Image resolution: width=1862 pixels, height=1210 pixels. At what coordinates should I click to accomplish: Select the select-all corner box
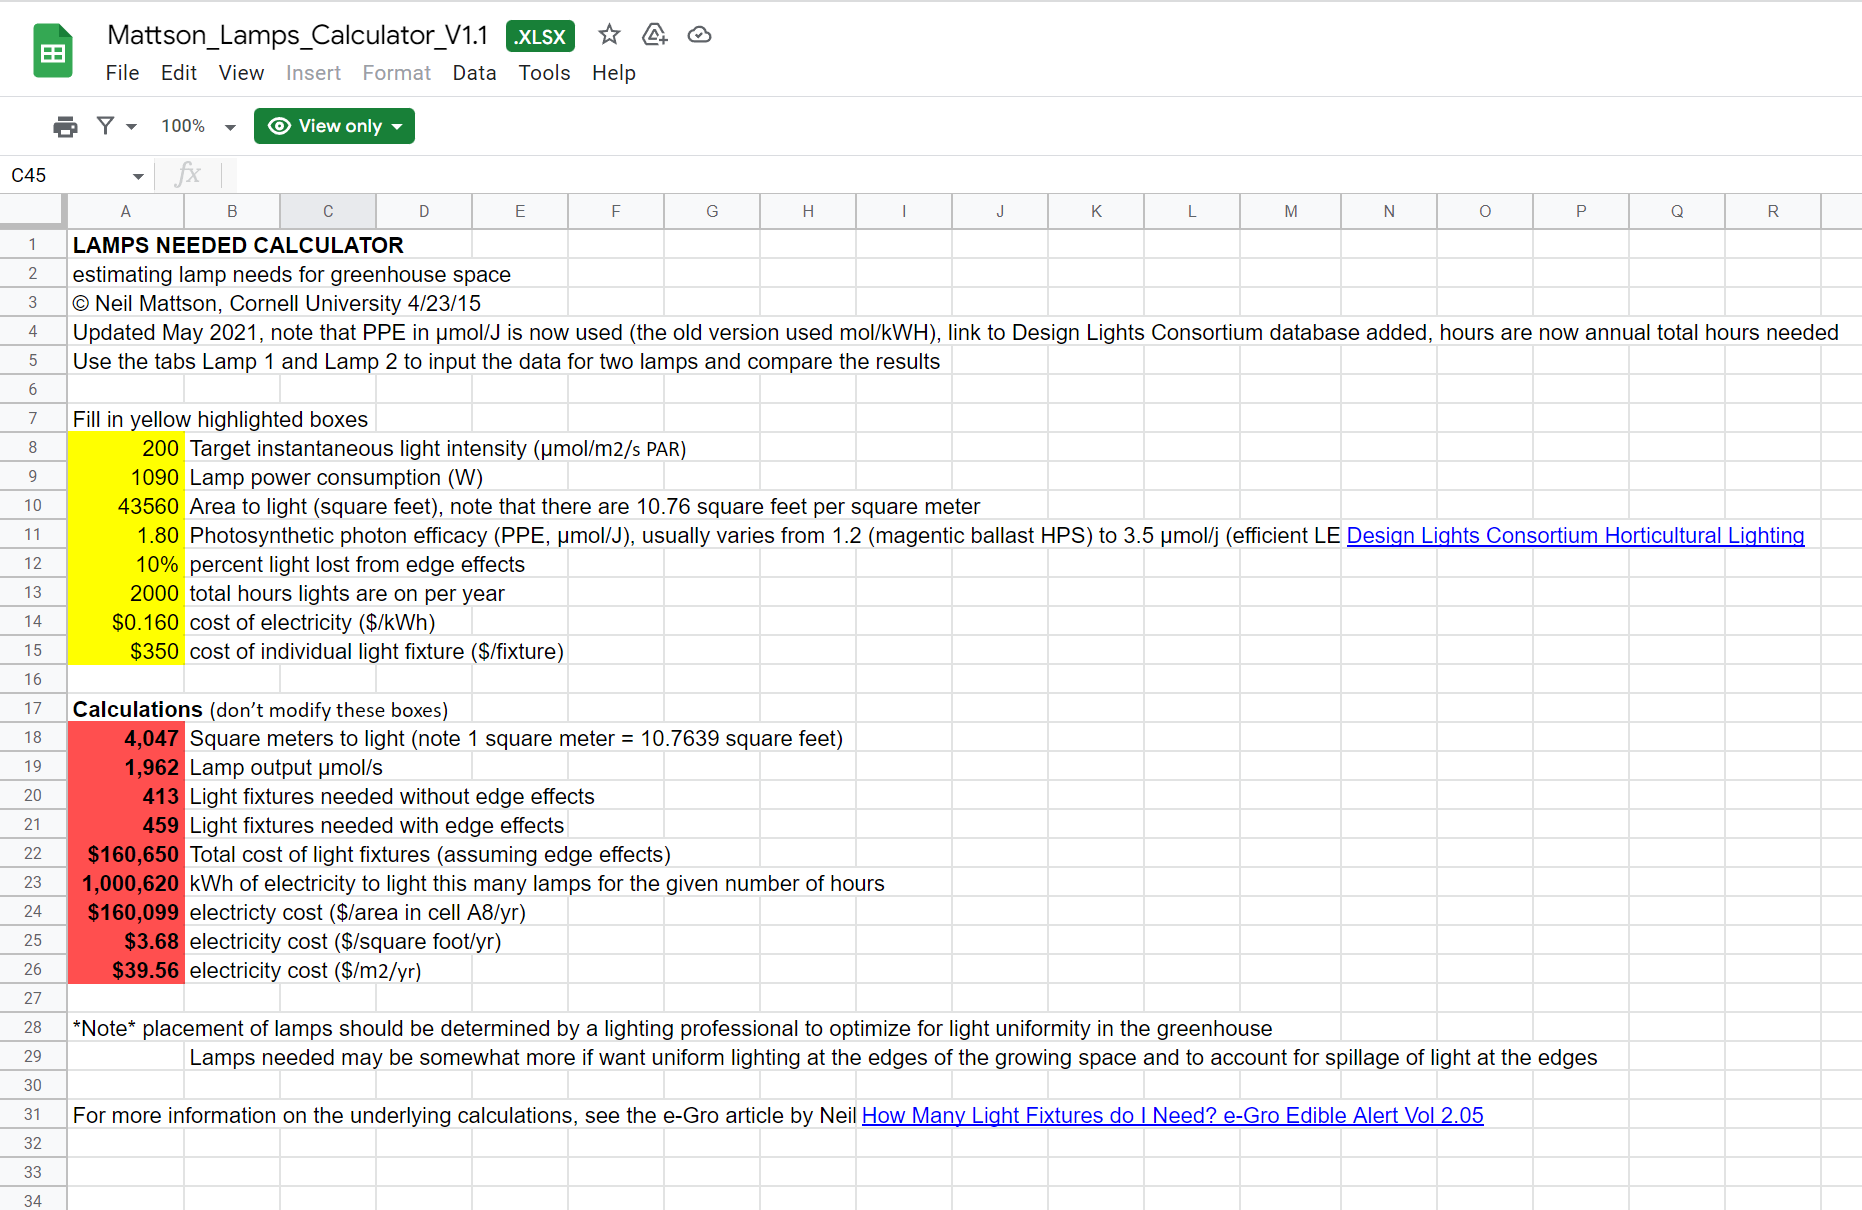pyautogui.click(x=33, y=211)
